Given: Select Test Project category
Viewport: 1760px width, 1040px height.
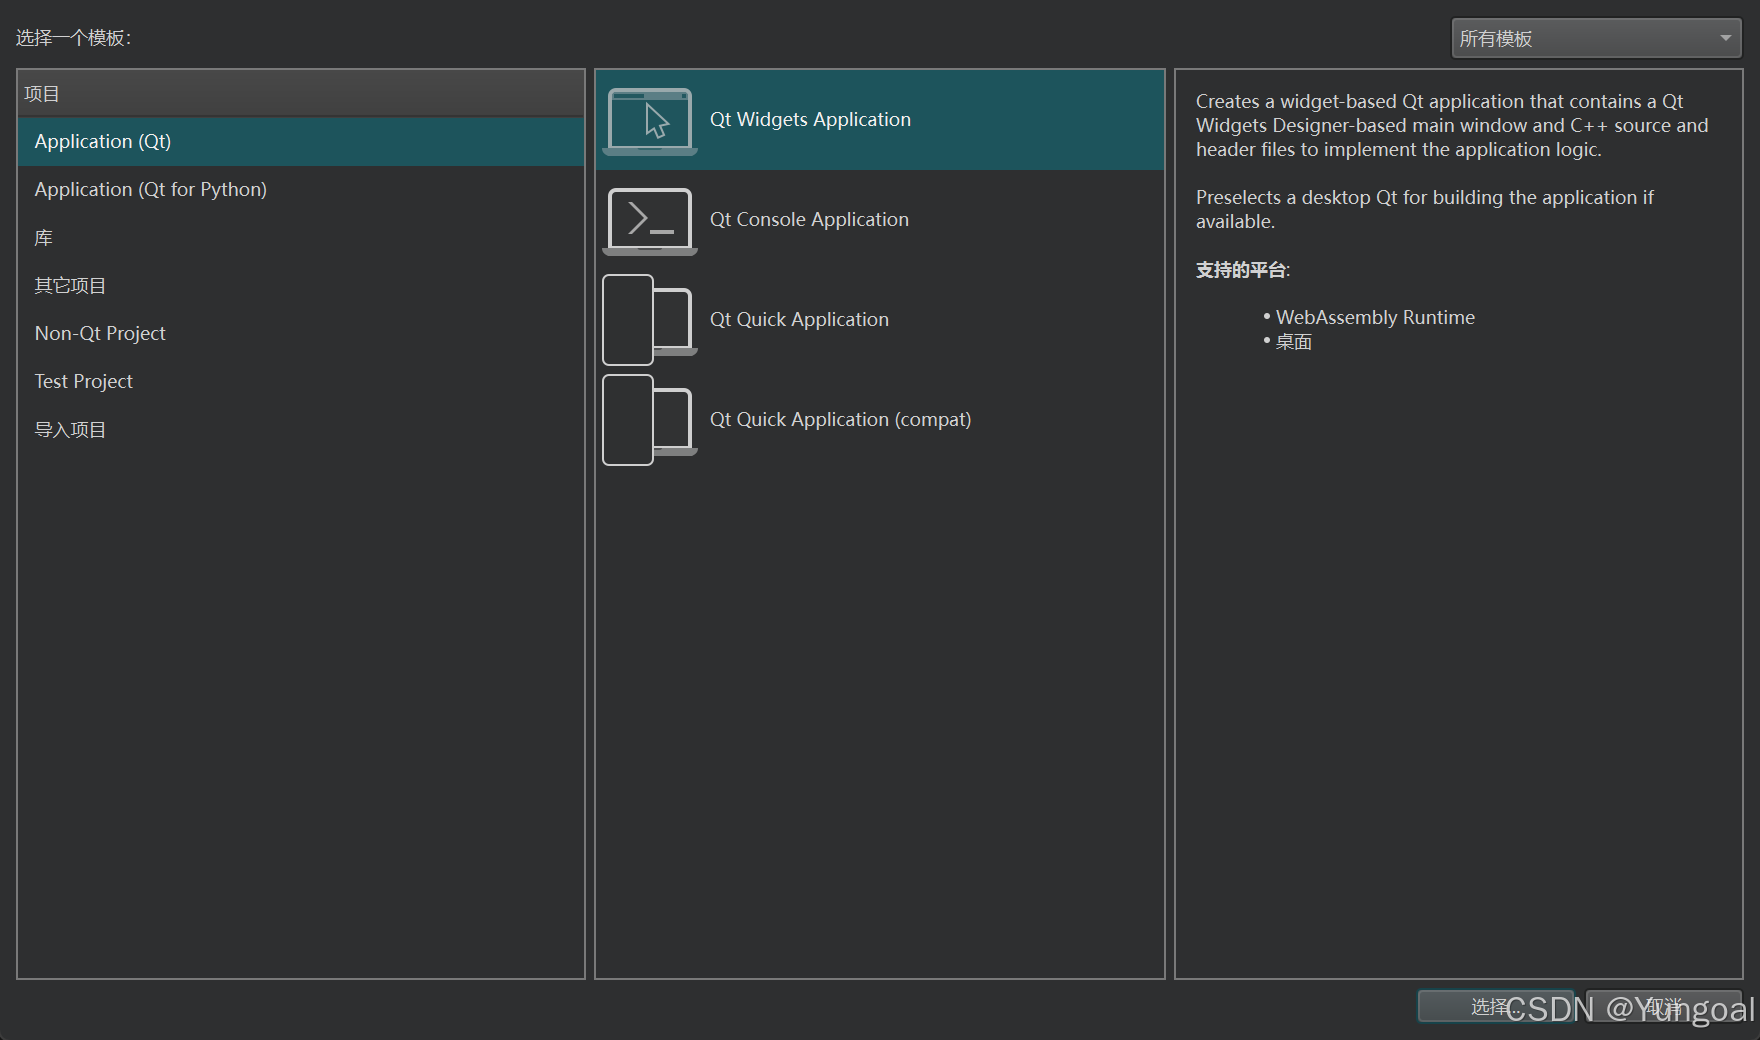Looking at the screenshot, I should 301,381.
